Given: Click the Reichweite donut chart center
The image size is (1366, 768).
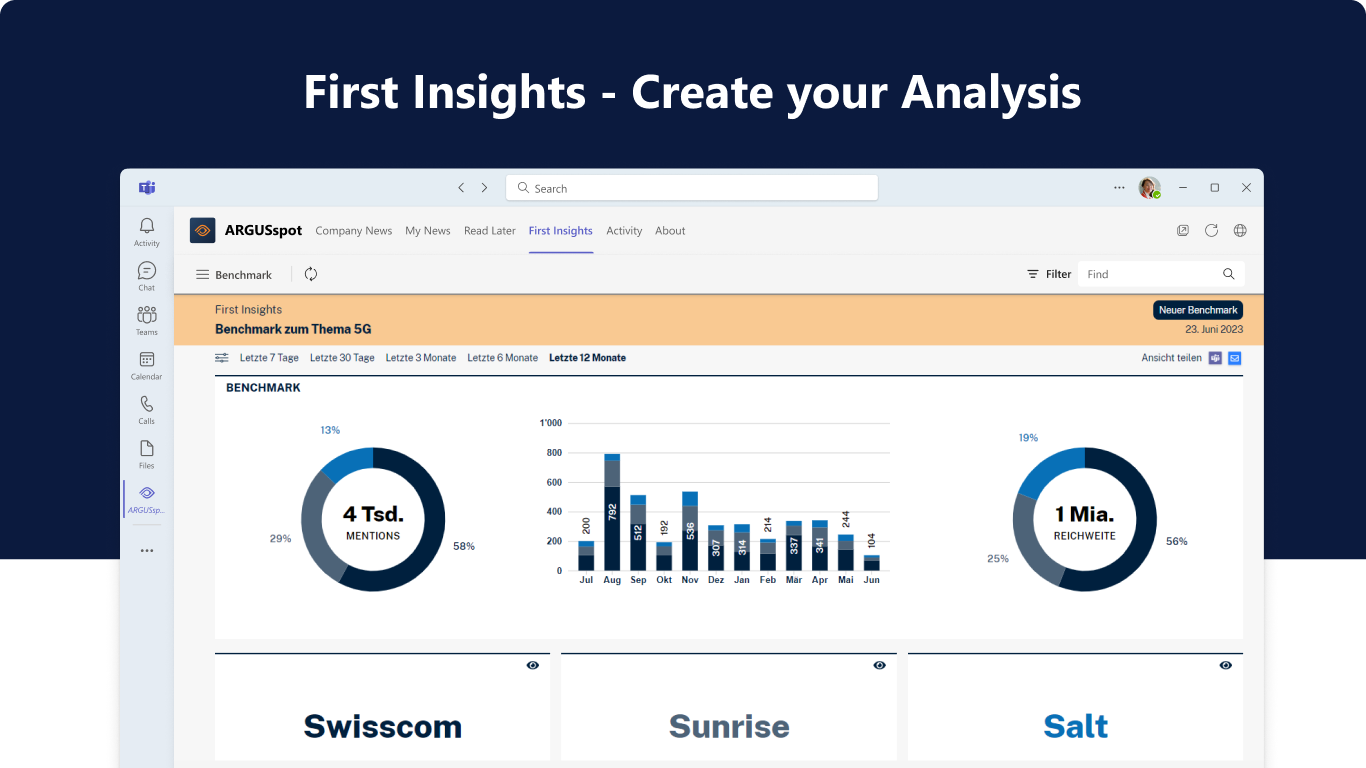Looking at the screenshot, I should tap(1084, 519).
